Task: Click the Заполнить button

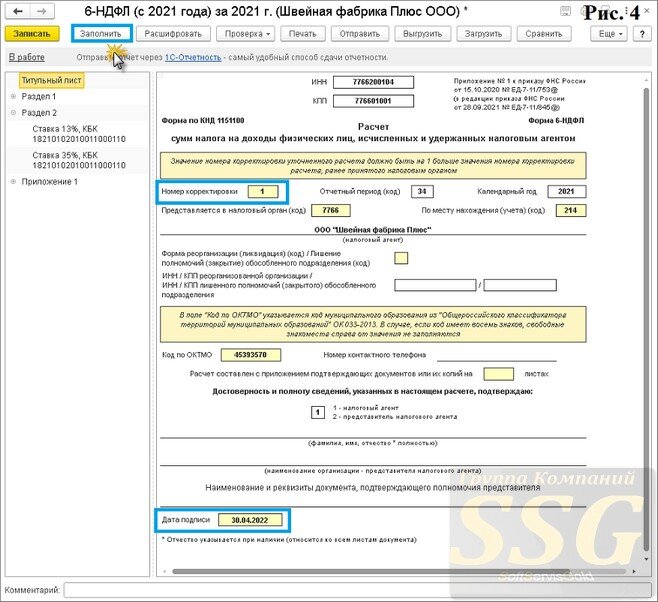Action: [101, 34]
